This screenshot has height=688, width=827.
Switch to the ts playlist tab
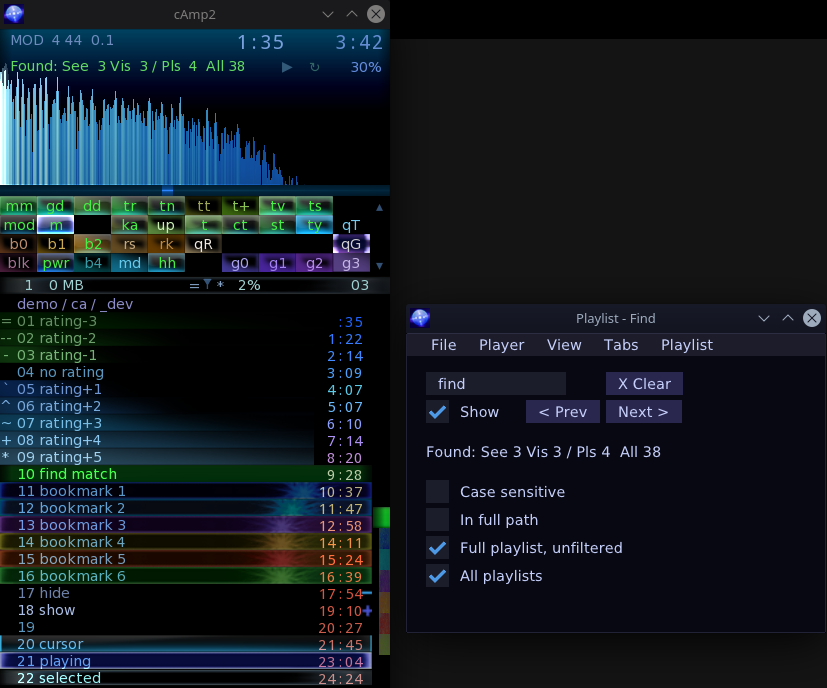(314, 206)
